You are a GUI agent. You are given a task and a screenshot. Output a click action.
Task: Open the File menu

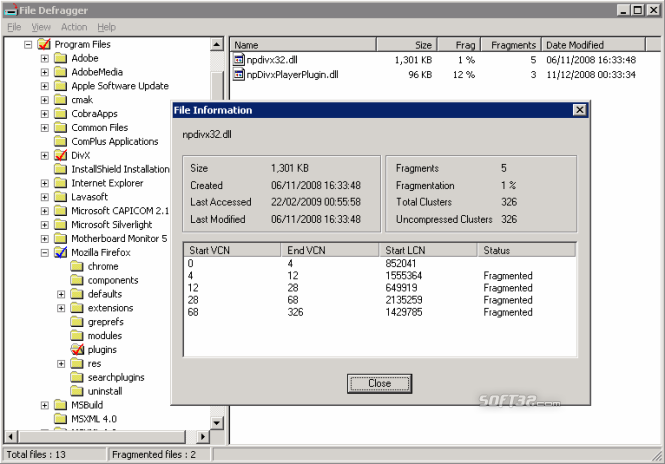[x=14, y=27]
